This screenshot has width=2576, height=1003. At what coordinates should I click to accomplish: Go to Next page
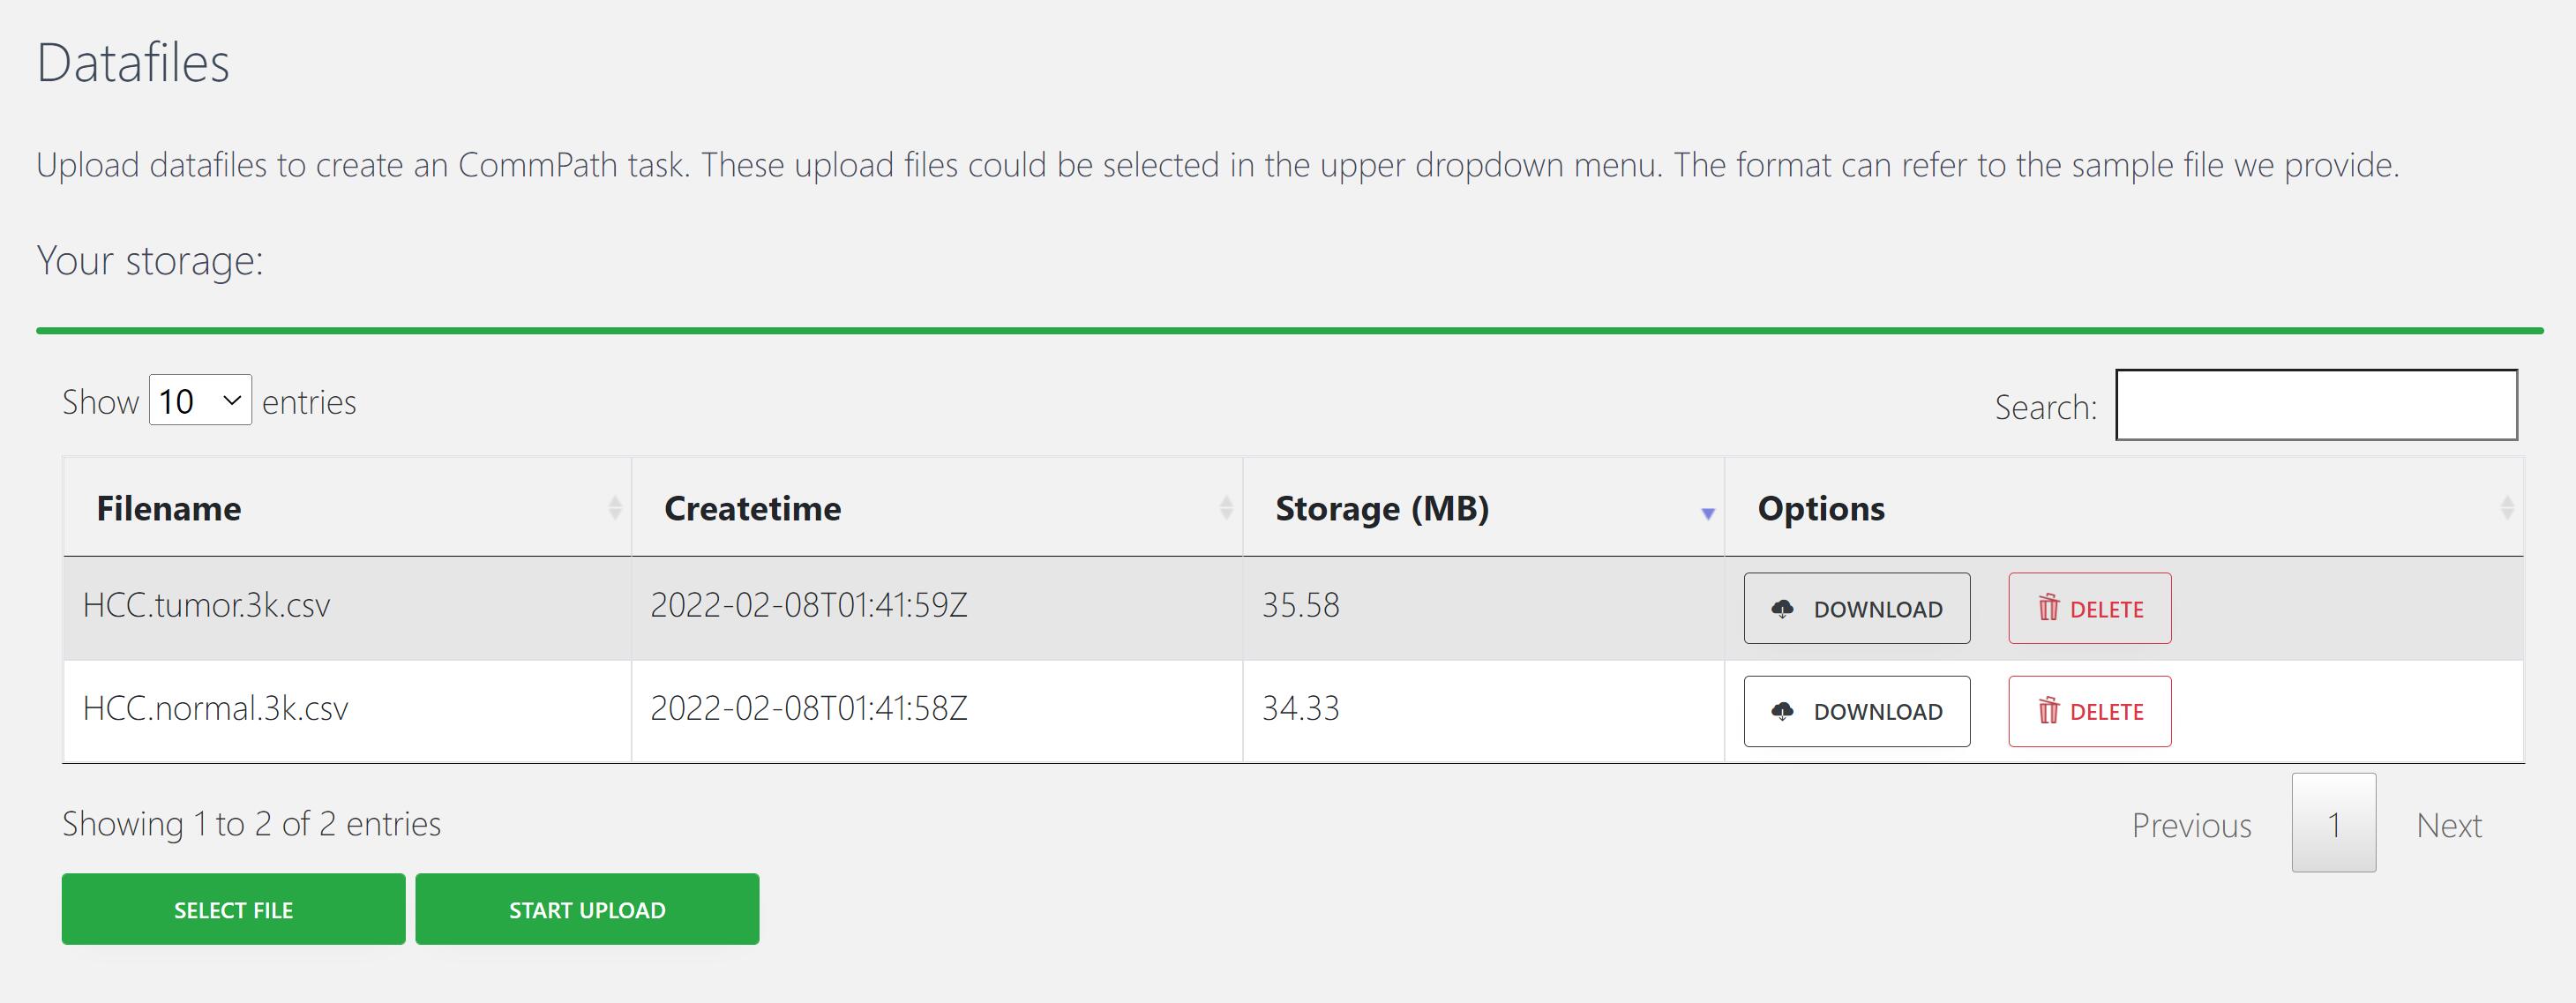(x=2449, y=825)
